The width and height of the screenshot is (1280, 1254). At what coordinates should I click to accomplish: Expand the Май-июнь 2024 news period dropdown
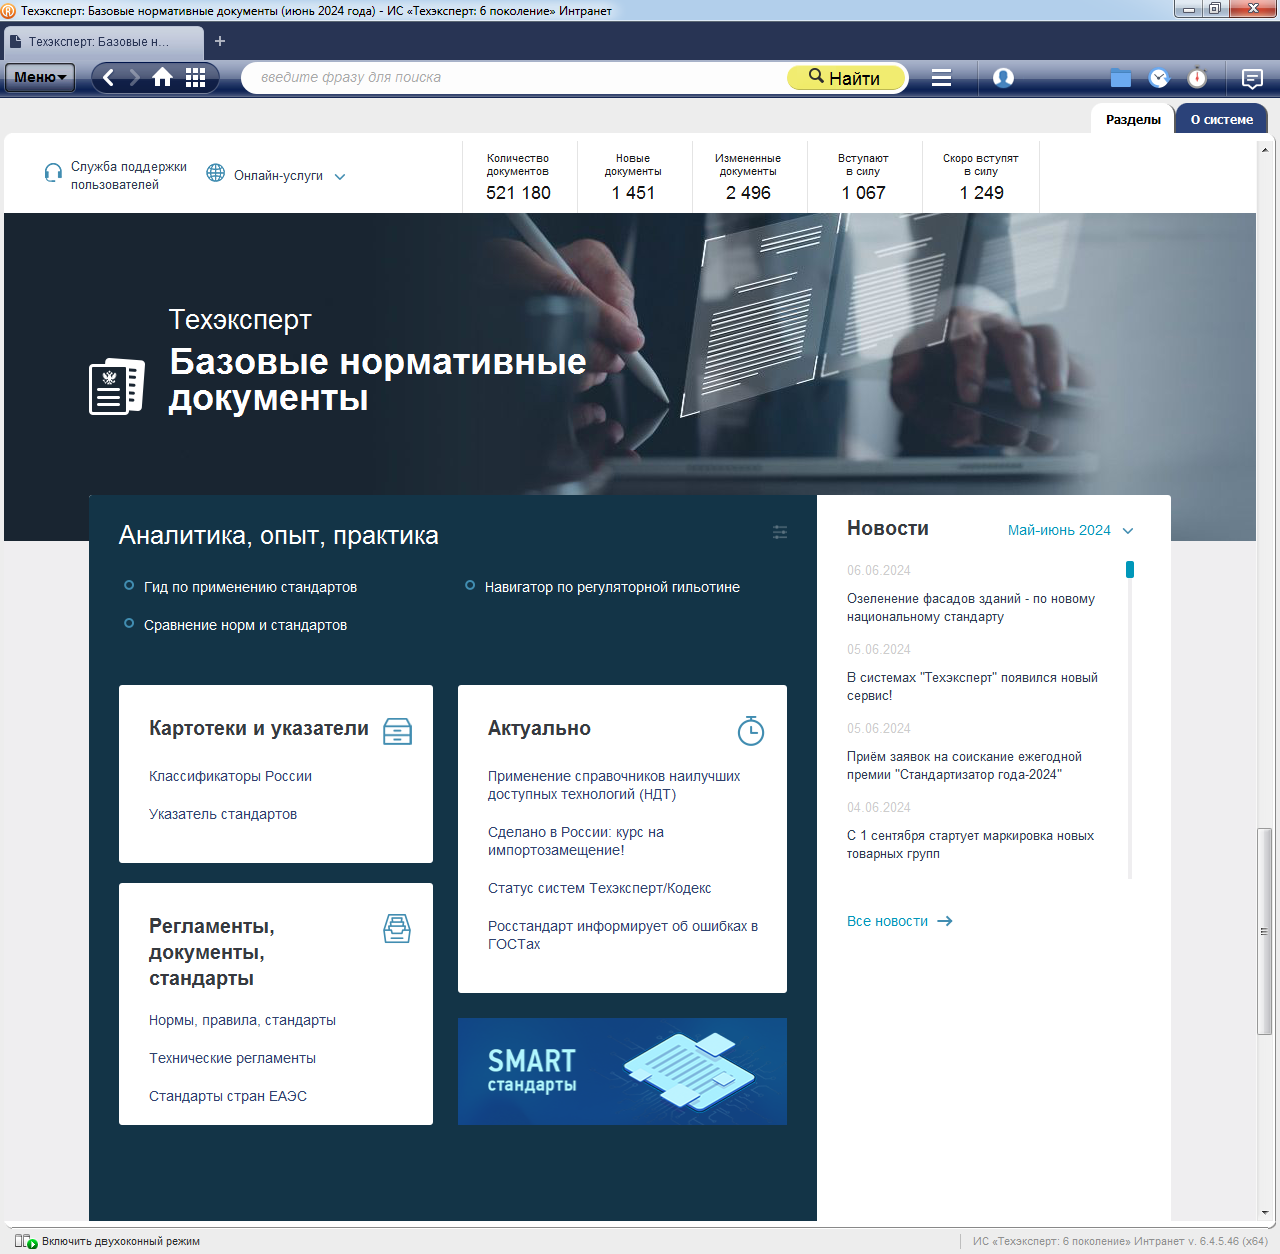[x=1070, y=530]
